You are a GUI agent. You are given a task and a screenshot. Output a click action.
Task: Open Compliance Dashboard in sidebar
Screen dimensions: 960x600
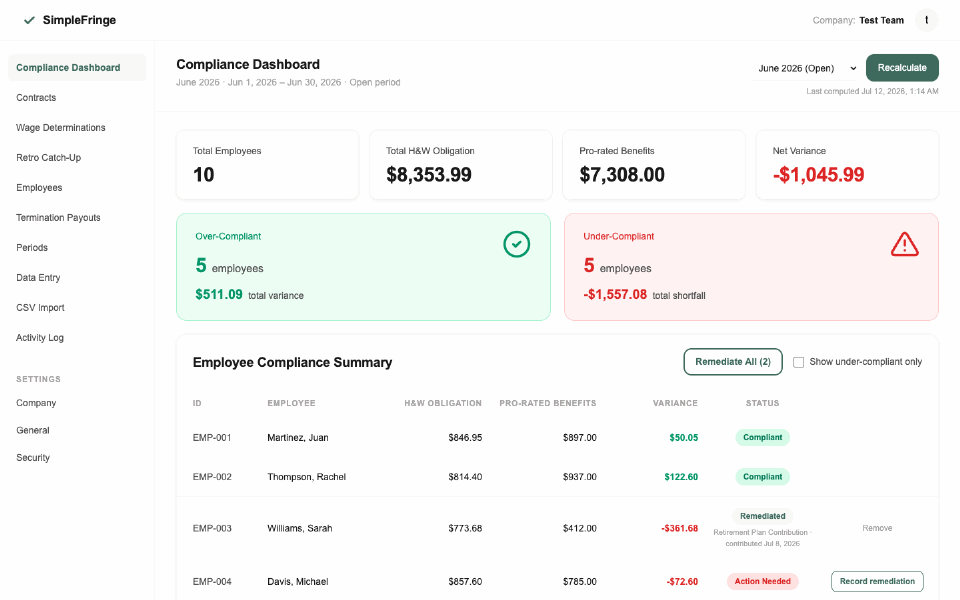(77, 67)
